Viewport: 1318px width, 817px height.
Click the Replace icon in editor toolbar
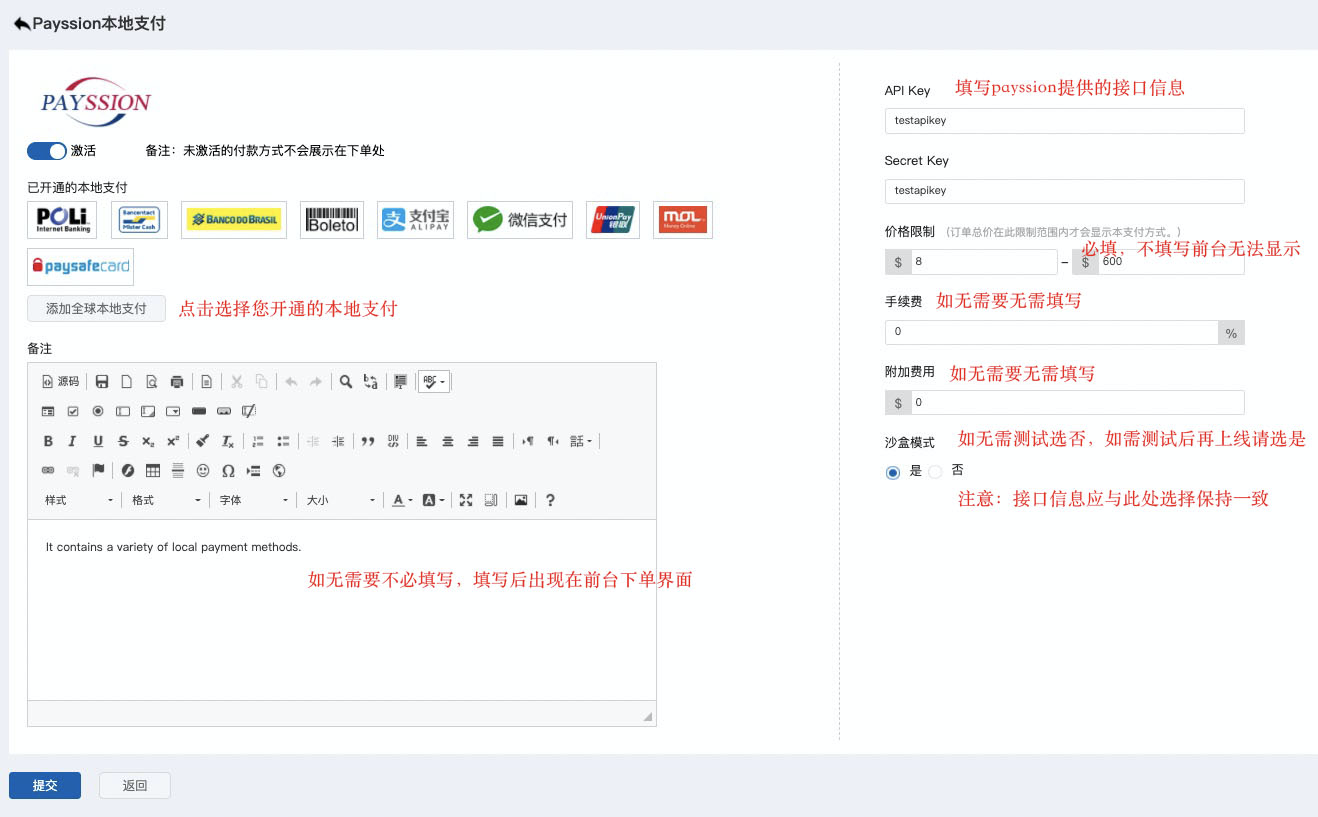[x=370, y=381]
